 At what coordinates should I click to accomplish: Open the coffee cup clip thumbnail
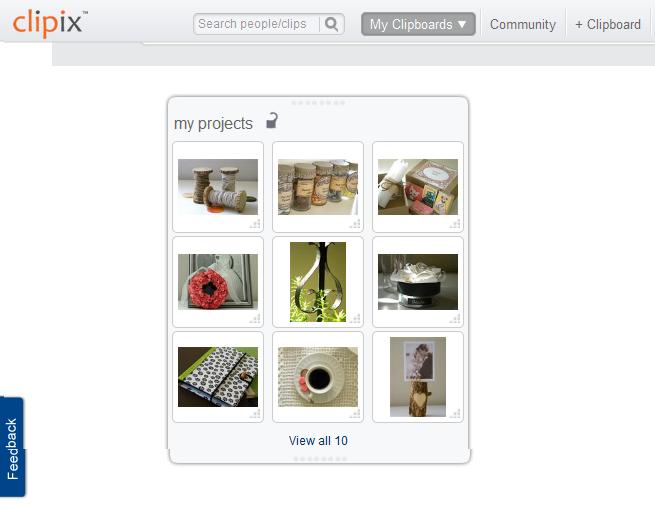coord(318,377)
